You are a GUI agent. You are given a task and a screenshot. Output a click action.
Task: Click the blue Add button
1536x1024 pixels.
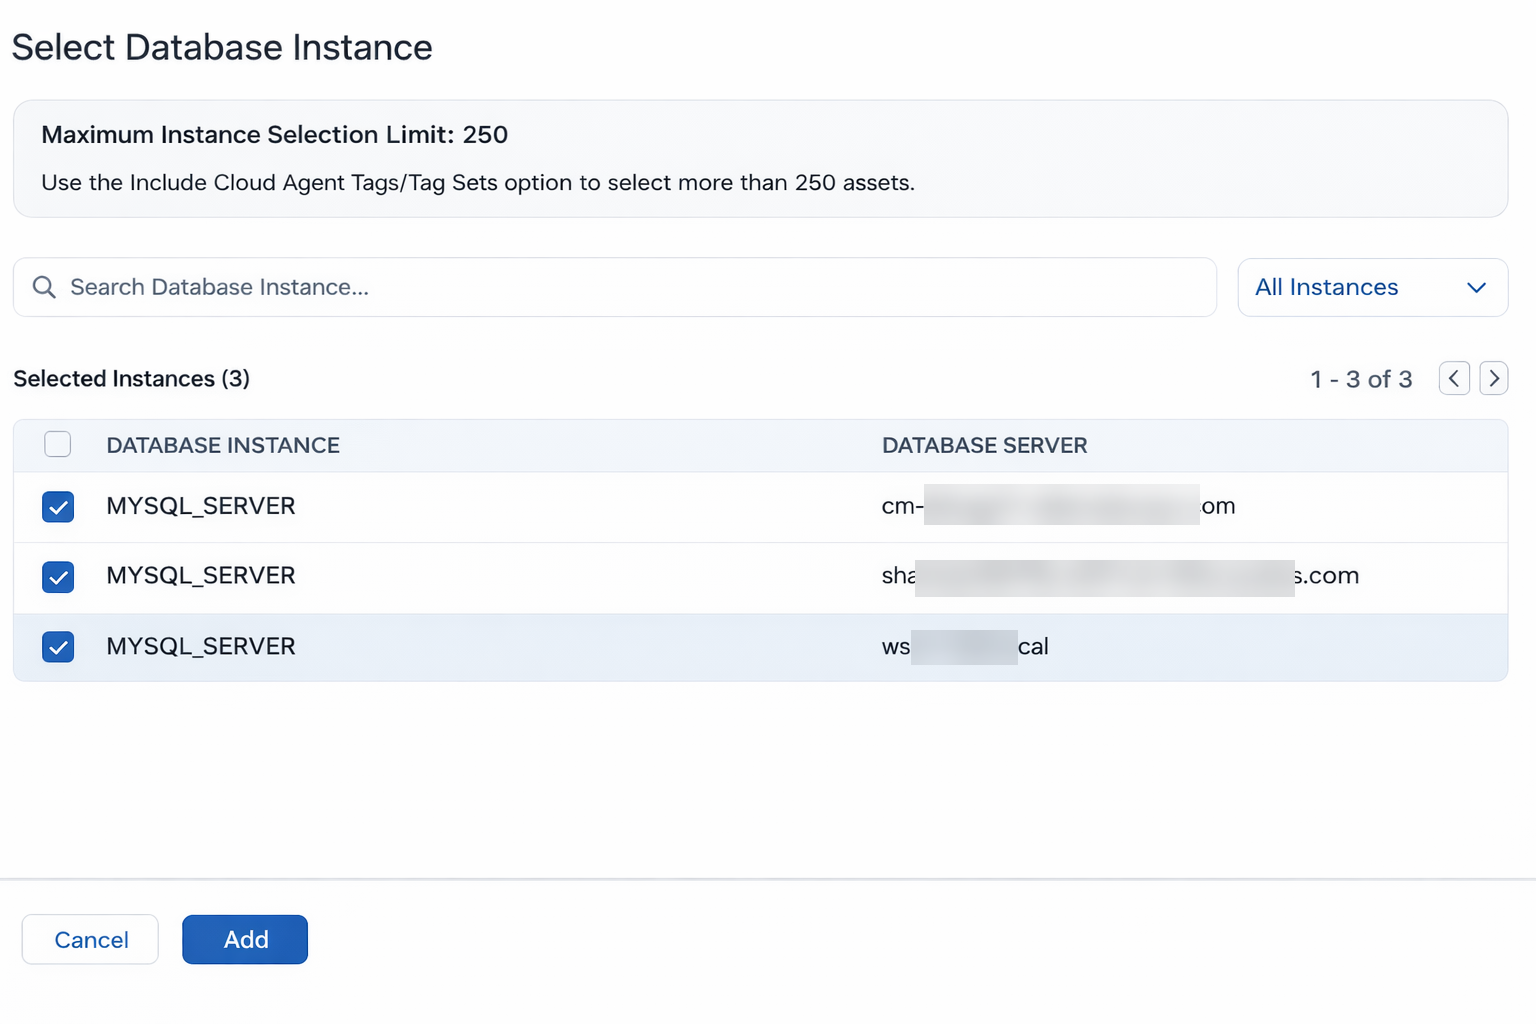coord(245,939)
